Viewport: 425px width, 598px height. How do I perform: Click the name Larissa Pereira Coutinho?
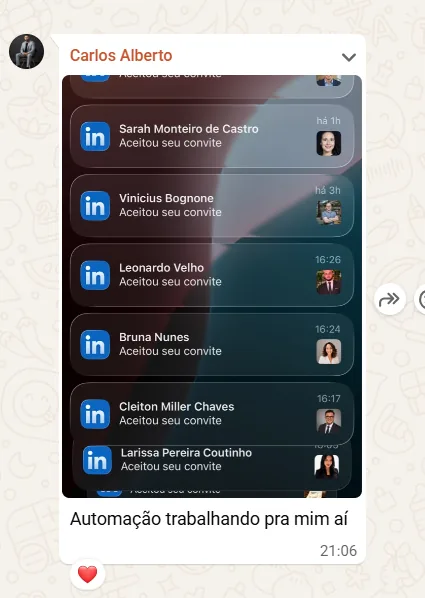(x=187, y=453)
